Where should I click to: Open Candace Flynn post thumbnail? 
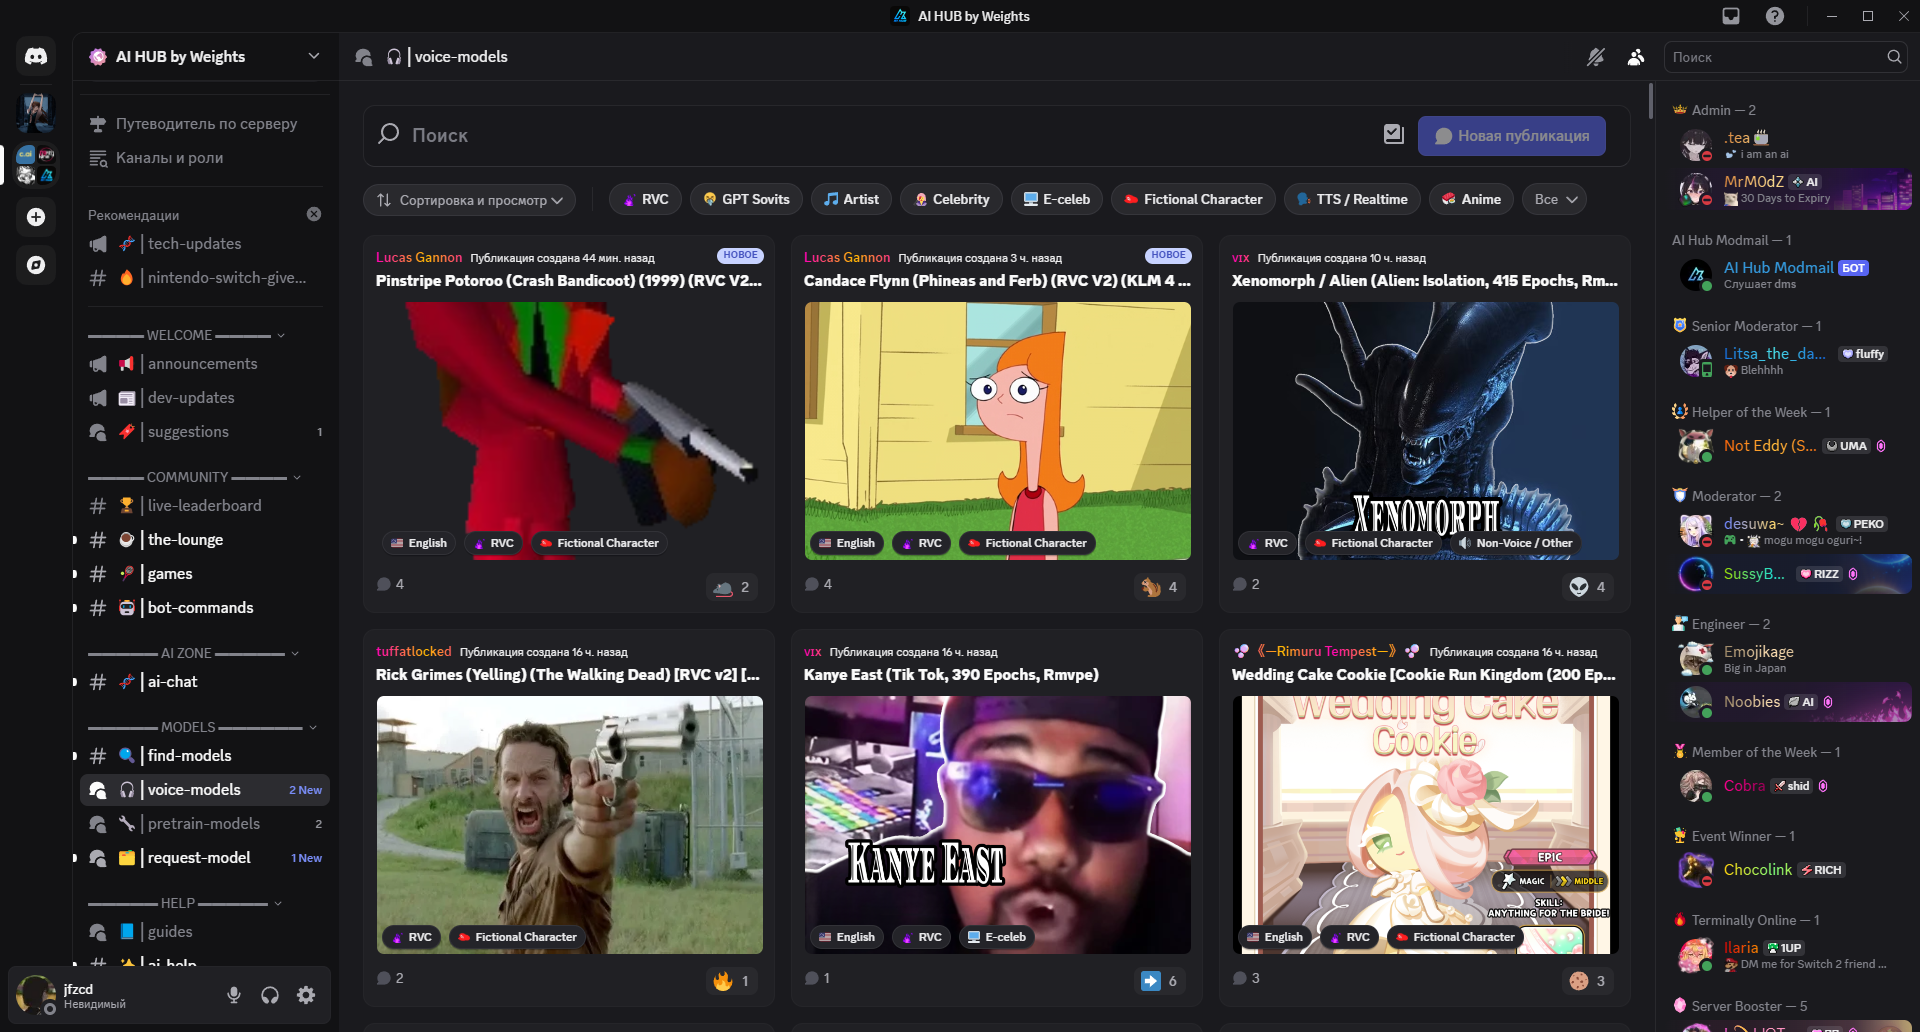coord(998,431)
